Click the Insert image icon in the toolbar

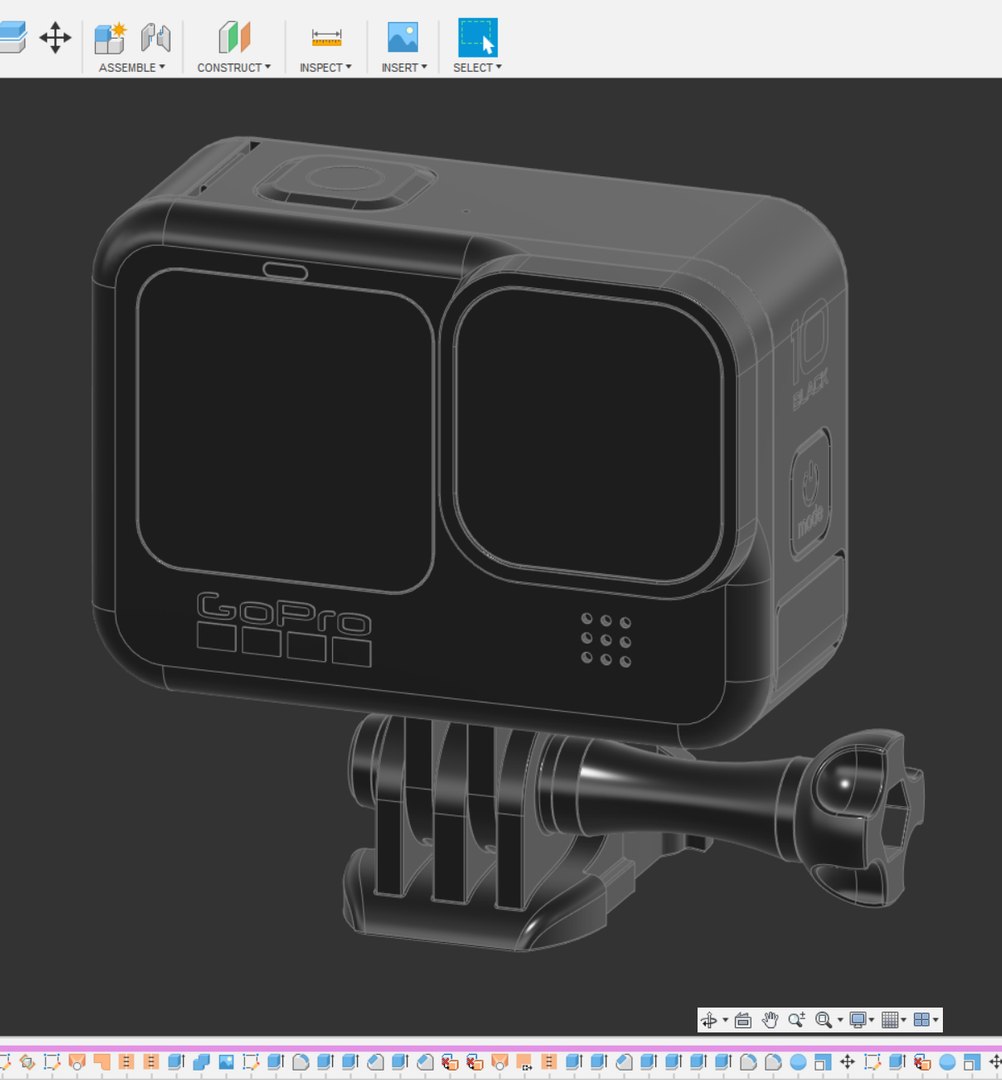[403, 37]
